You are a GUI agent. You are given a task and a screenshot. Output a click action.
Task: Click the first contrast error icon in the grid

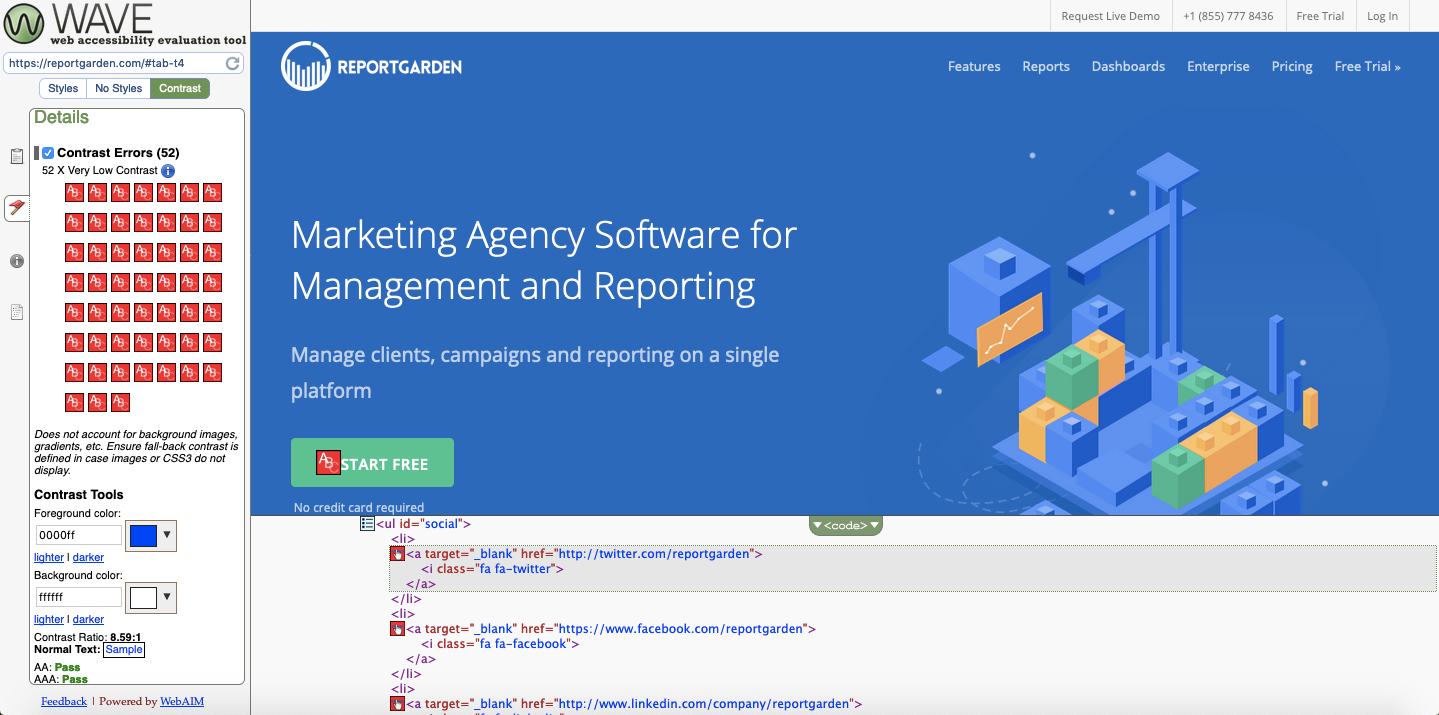pyautogui.click(x=74, y=192)
